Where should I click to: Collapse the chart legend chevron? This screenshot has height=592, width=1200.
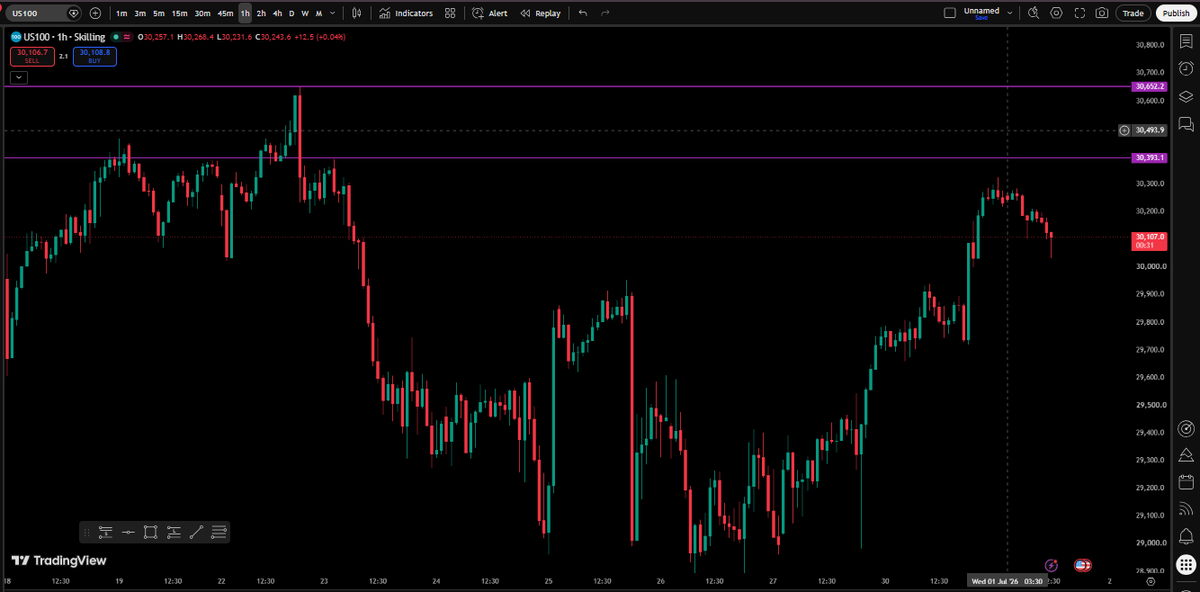19,77
